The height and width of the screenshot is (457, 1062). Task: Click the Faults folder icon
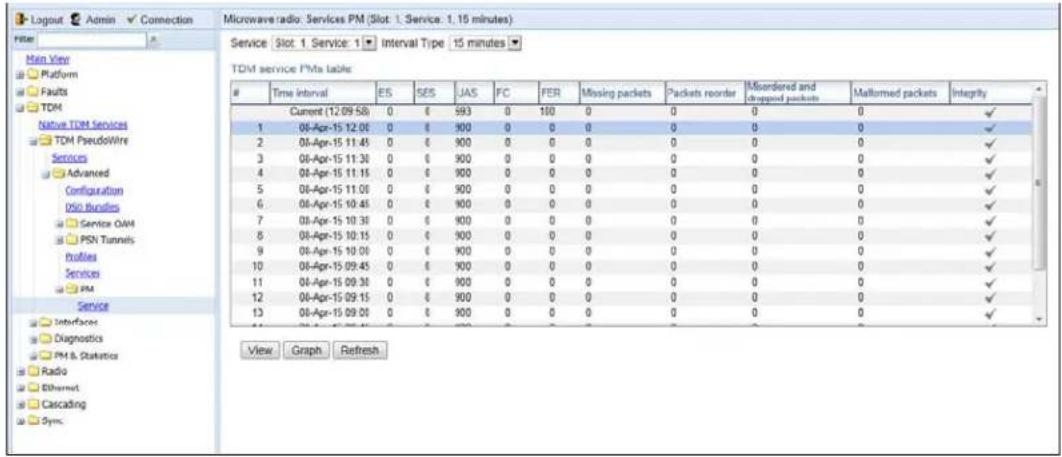pos(31,91)
